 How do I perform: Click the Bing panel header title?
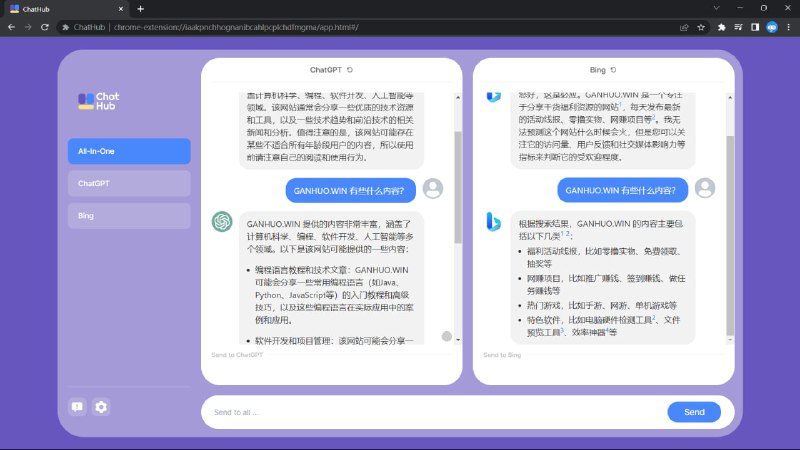click(597, 70)
